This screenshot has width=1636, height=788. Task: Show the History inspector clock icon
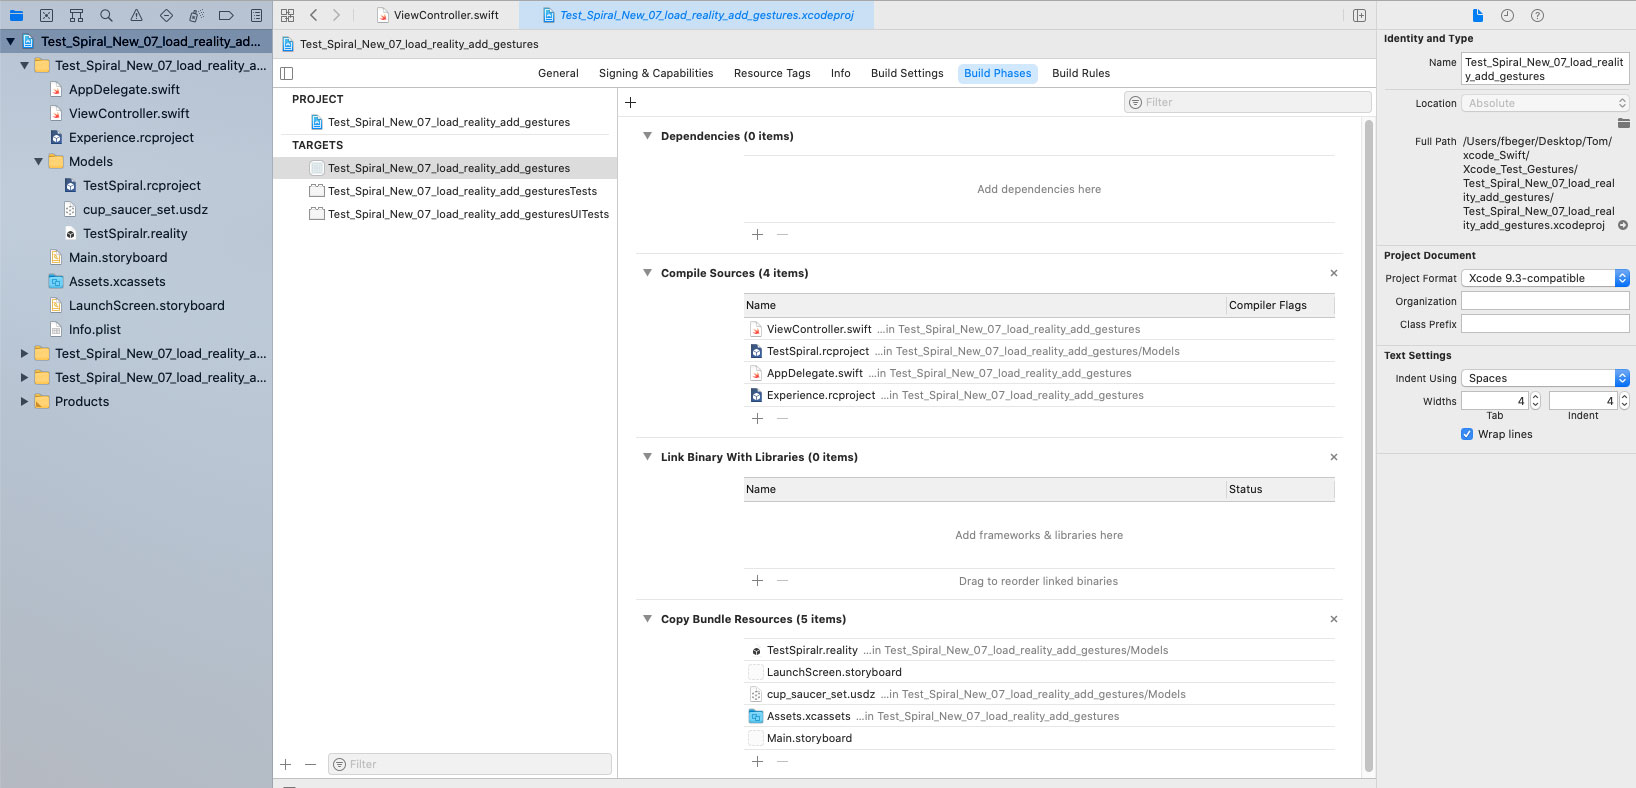pyautogui.click(x=1507, y=16)
